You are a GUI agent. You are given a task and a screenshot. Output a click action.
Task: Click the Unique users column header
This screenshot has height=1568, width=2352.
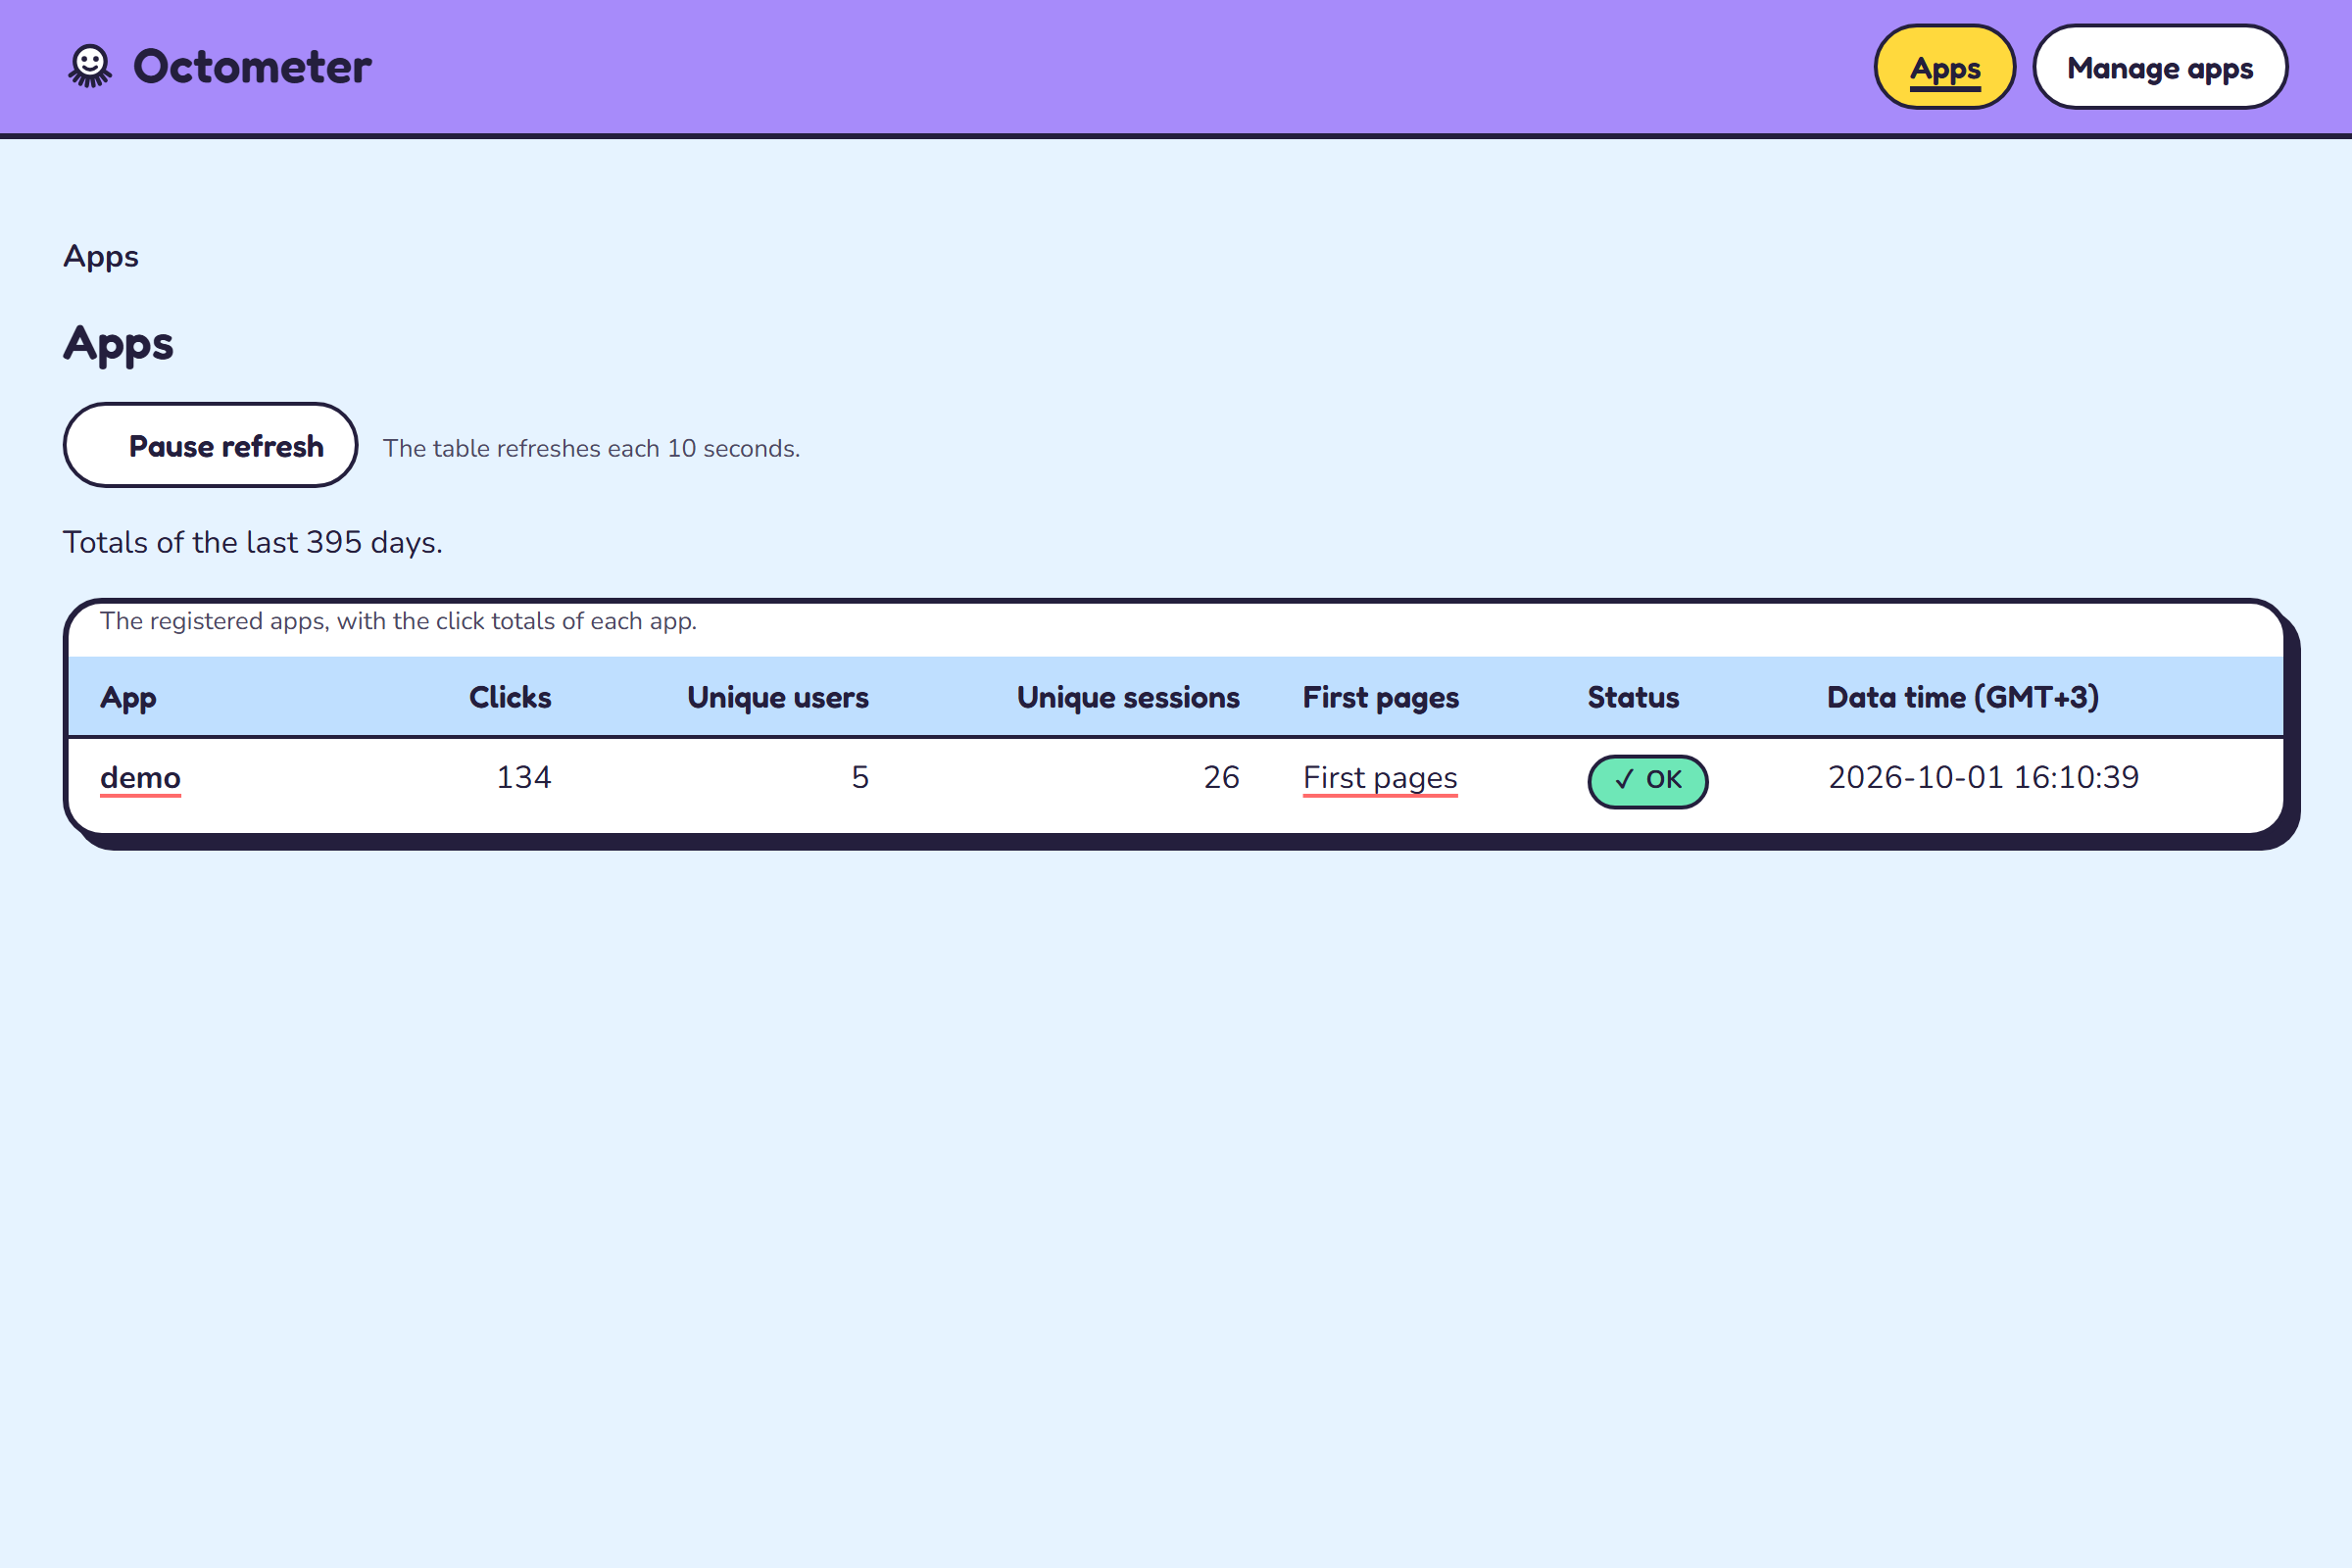click(x=777, y=697)
